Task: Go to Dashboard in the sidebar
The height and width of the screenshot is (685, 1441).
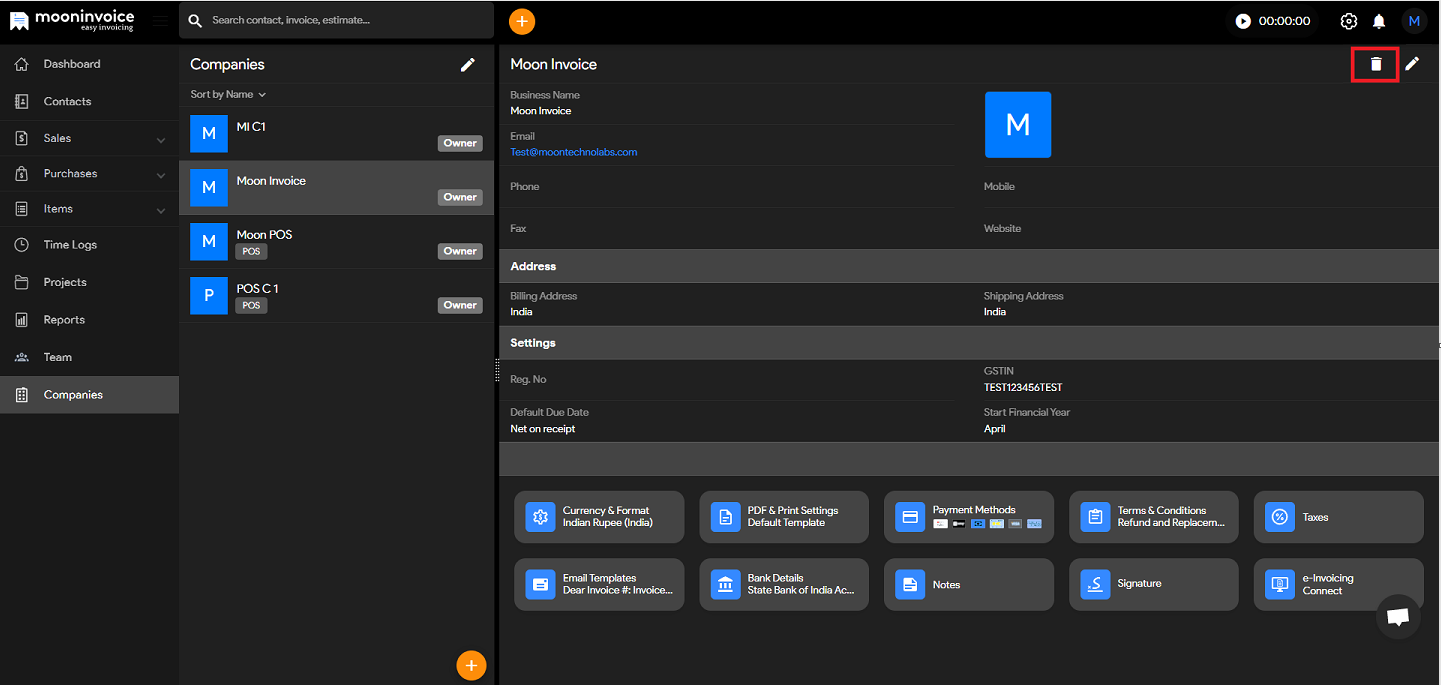Action: point(72,64)
